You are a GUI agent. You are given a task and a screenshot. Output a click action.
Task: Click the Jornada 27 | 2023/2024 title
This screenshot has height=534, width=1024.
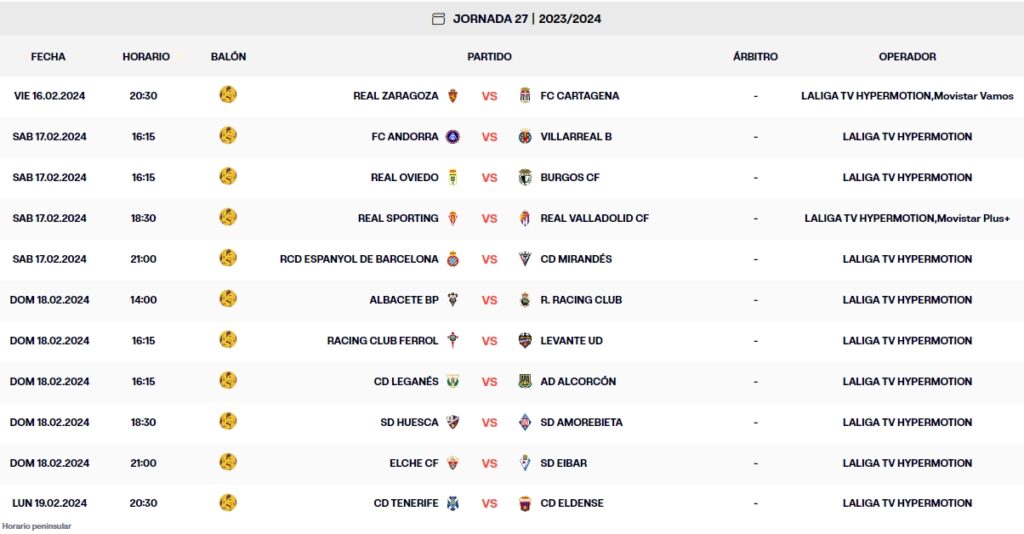point(527,19)
